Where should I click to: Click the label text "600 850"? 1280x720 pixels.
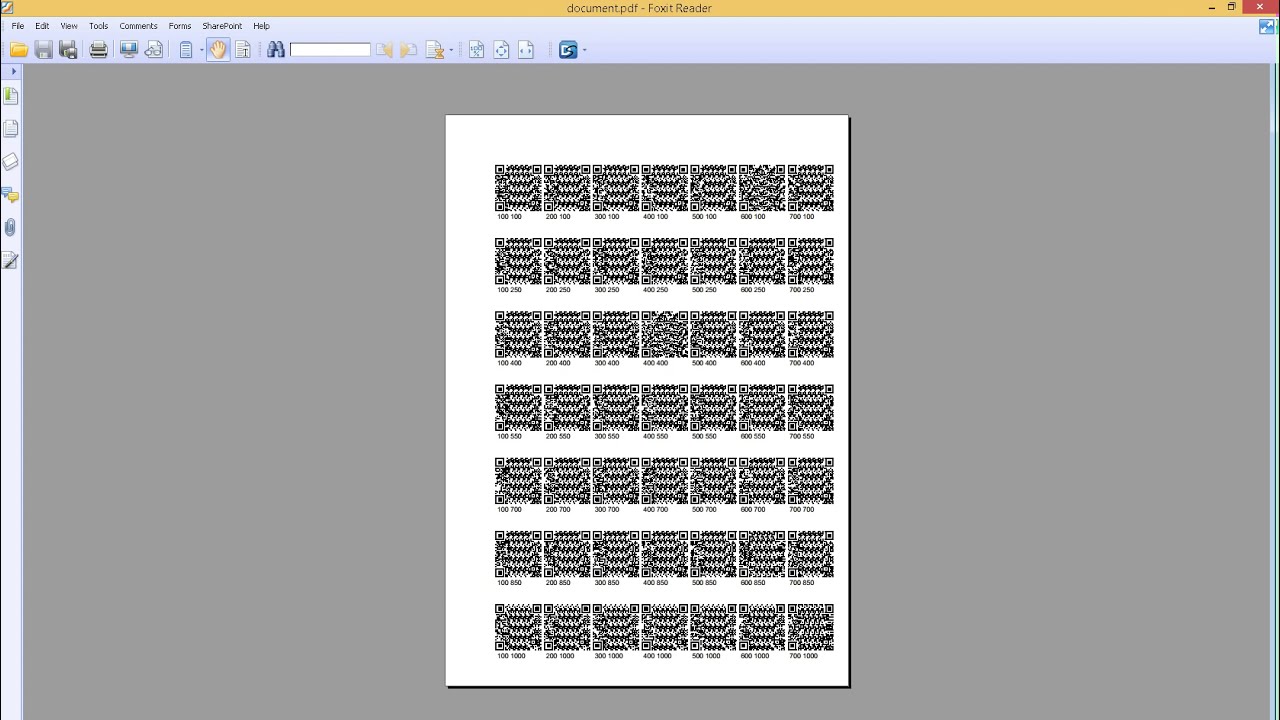(753, 583)
